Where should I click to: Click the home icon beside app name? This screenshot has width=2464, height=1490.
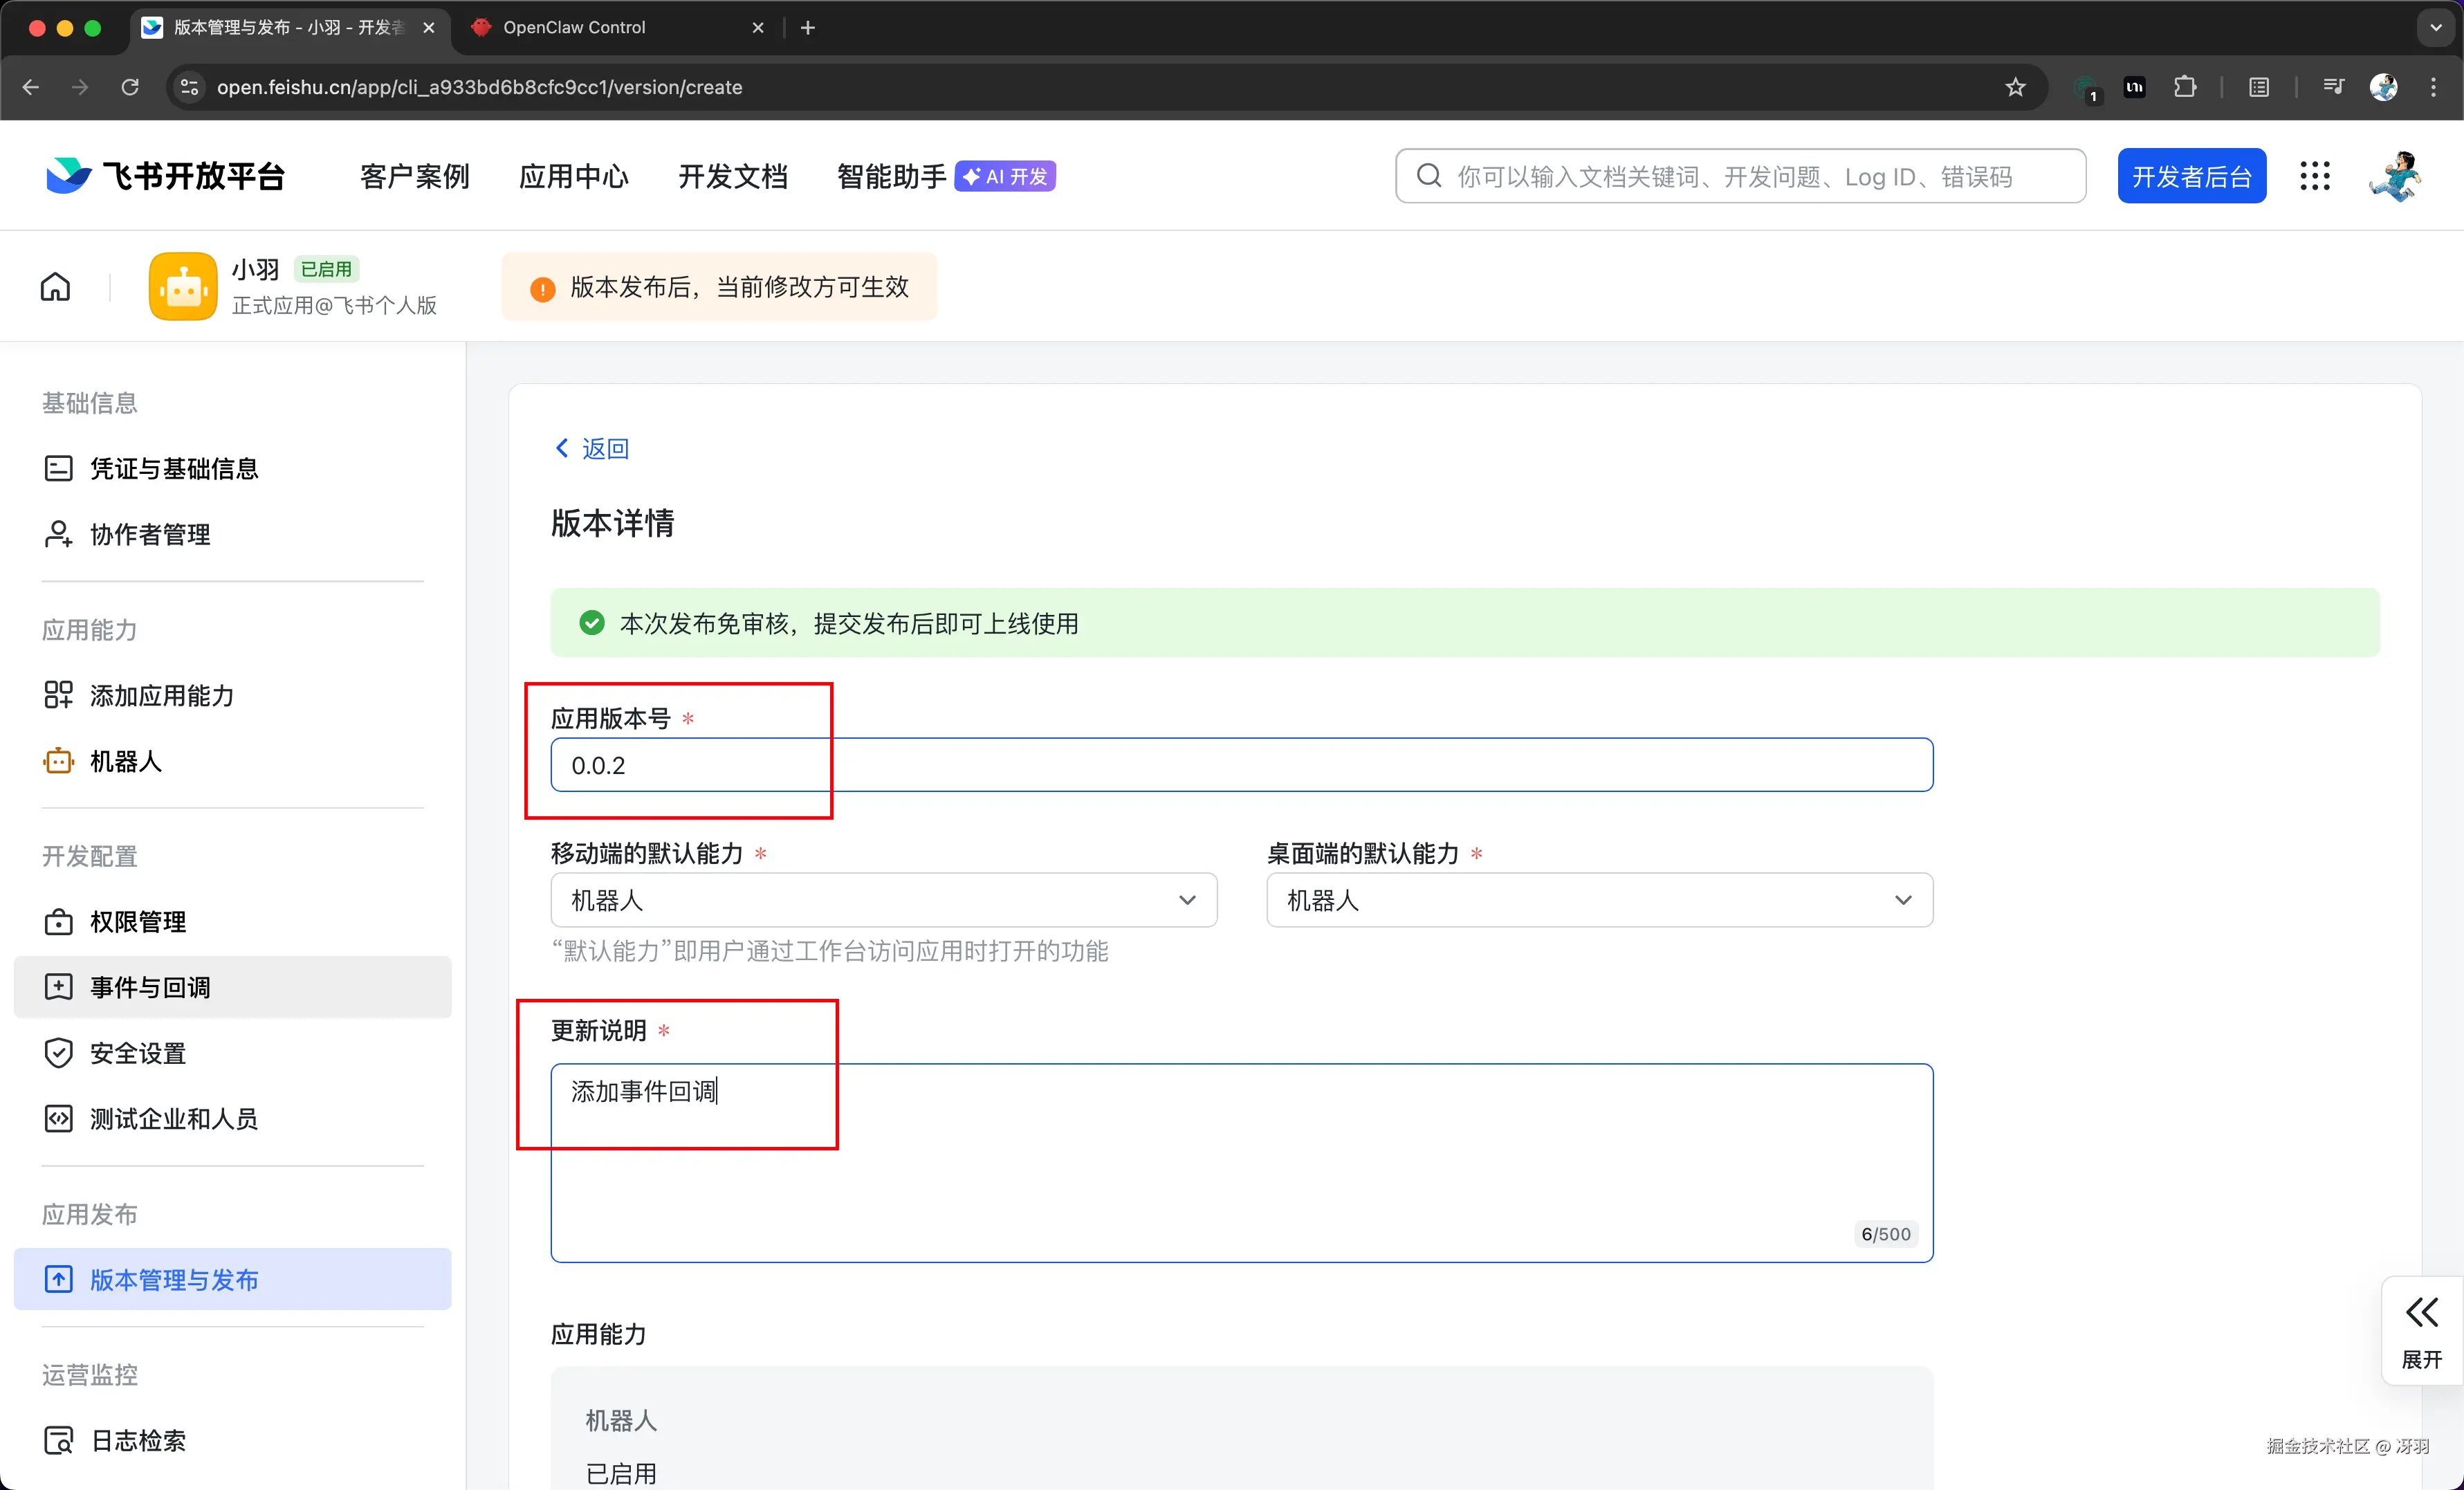tap(55, 287)
